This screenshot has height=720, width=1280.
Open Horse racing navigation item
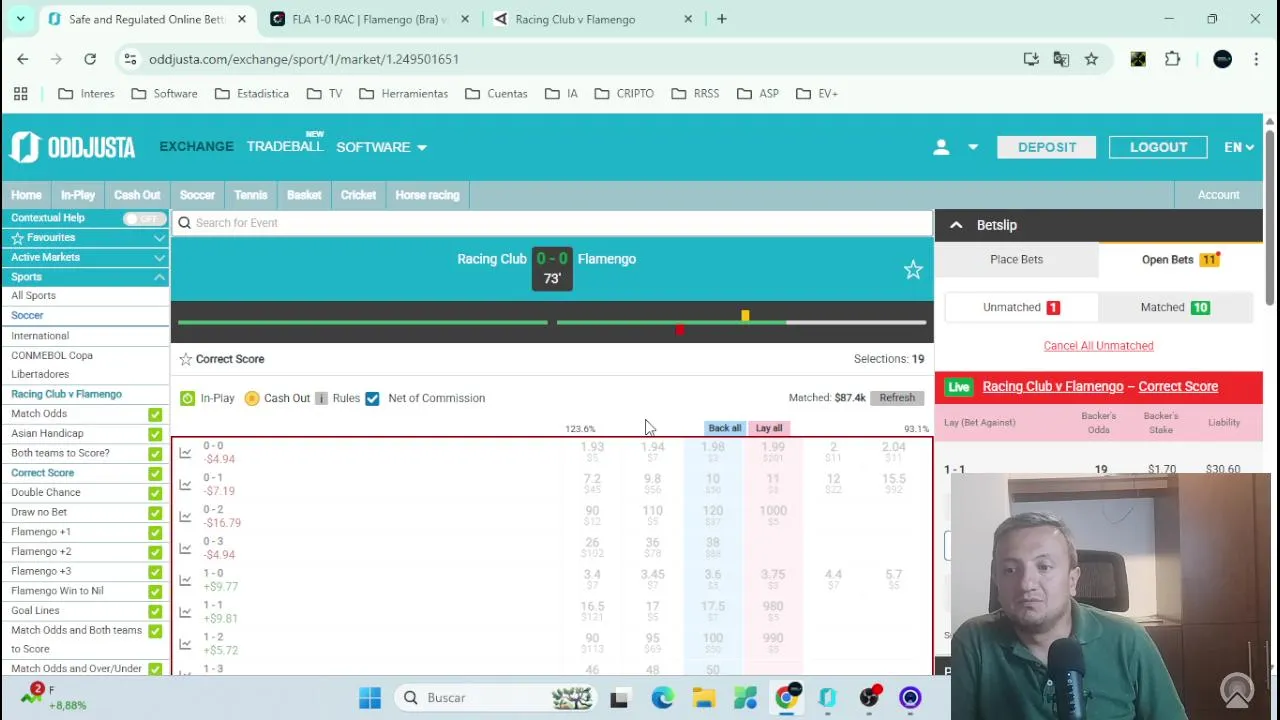pyautogui.click(x=427, y=195)
